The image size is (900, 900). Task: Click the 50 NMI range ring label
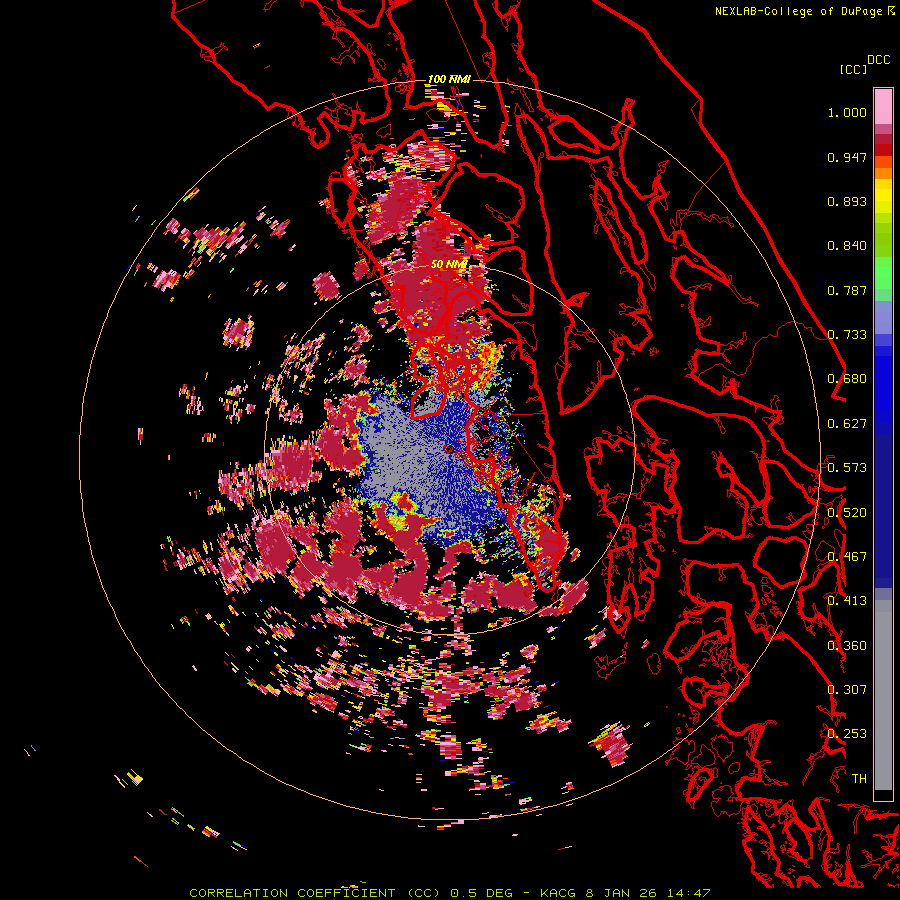[x=449, y=265]
